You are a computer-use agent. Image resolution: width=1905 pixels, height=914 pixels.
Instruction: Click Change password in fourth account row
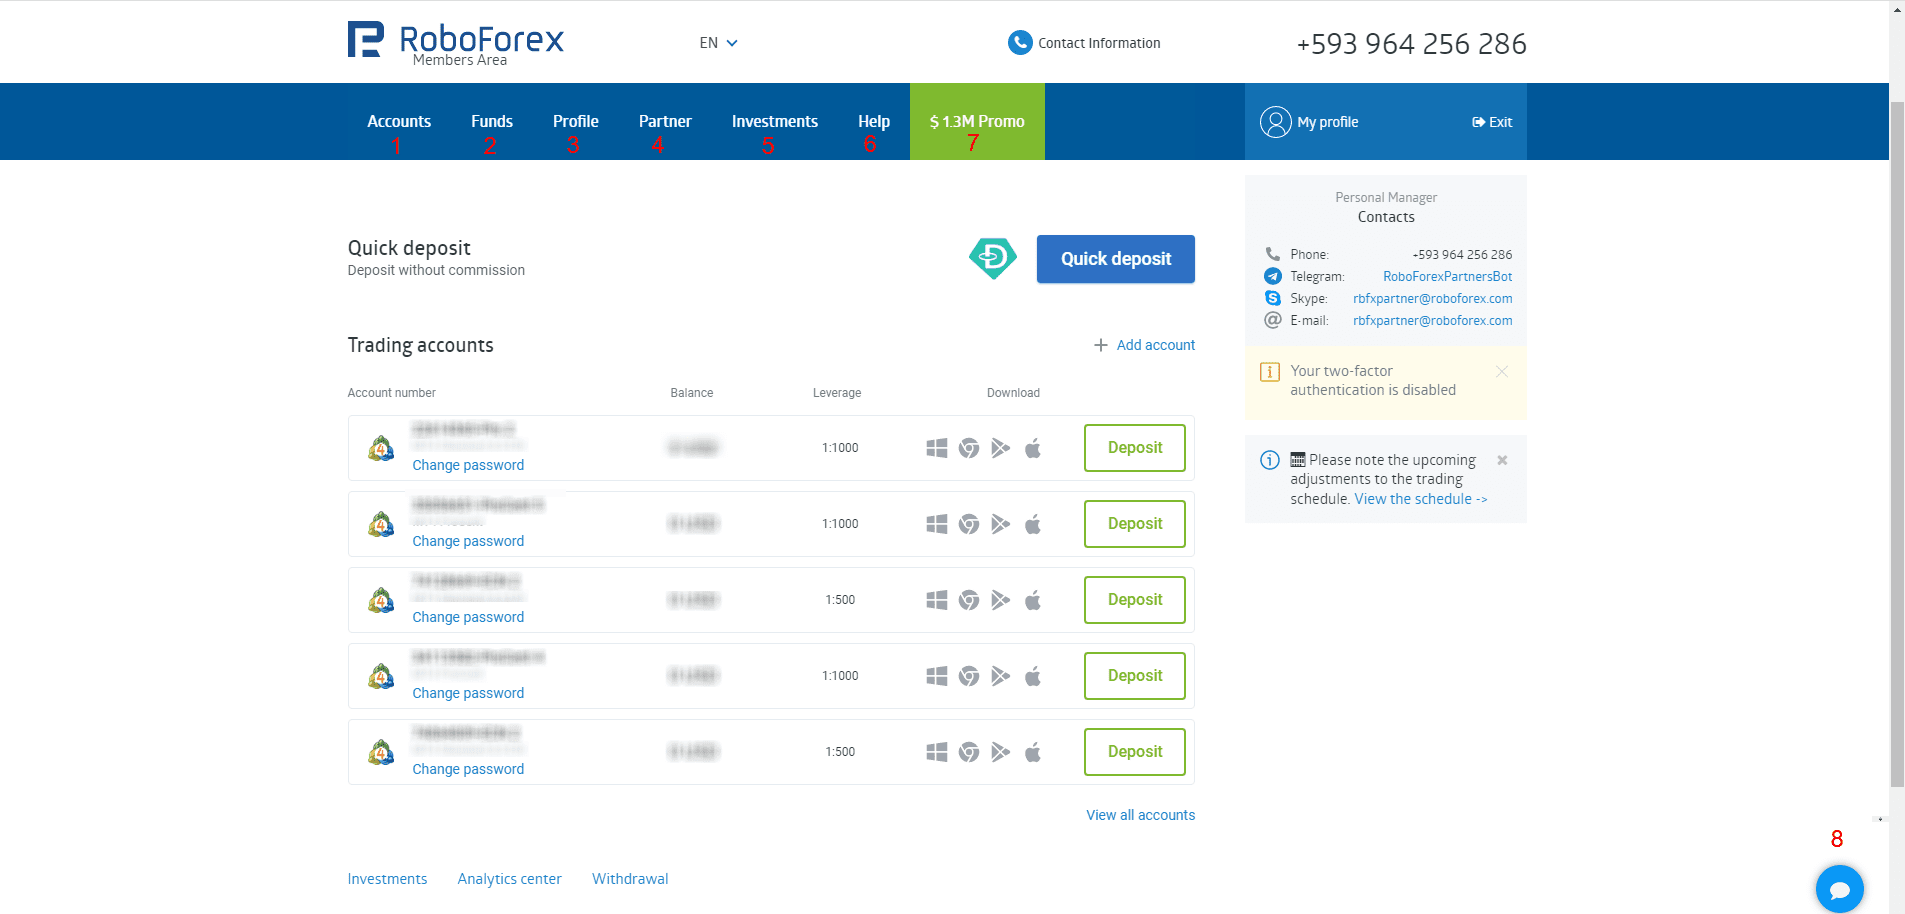[468, 693]
